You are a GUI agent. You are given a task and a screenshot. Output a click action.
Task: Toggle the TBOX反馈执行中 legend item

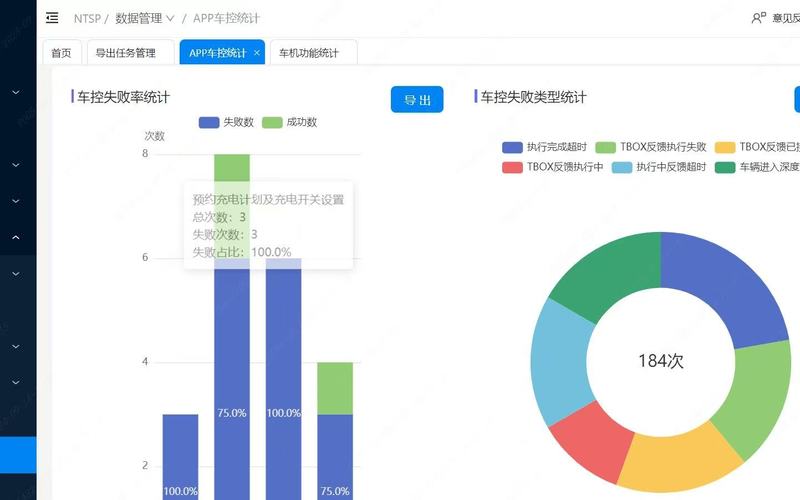click(553, 167)
